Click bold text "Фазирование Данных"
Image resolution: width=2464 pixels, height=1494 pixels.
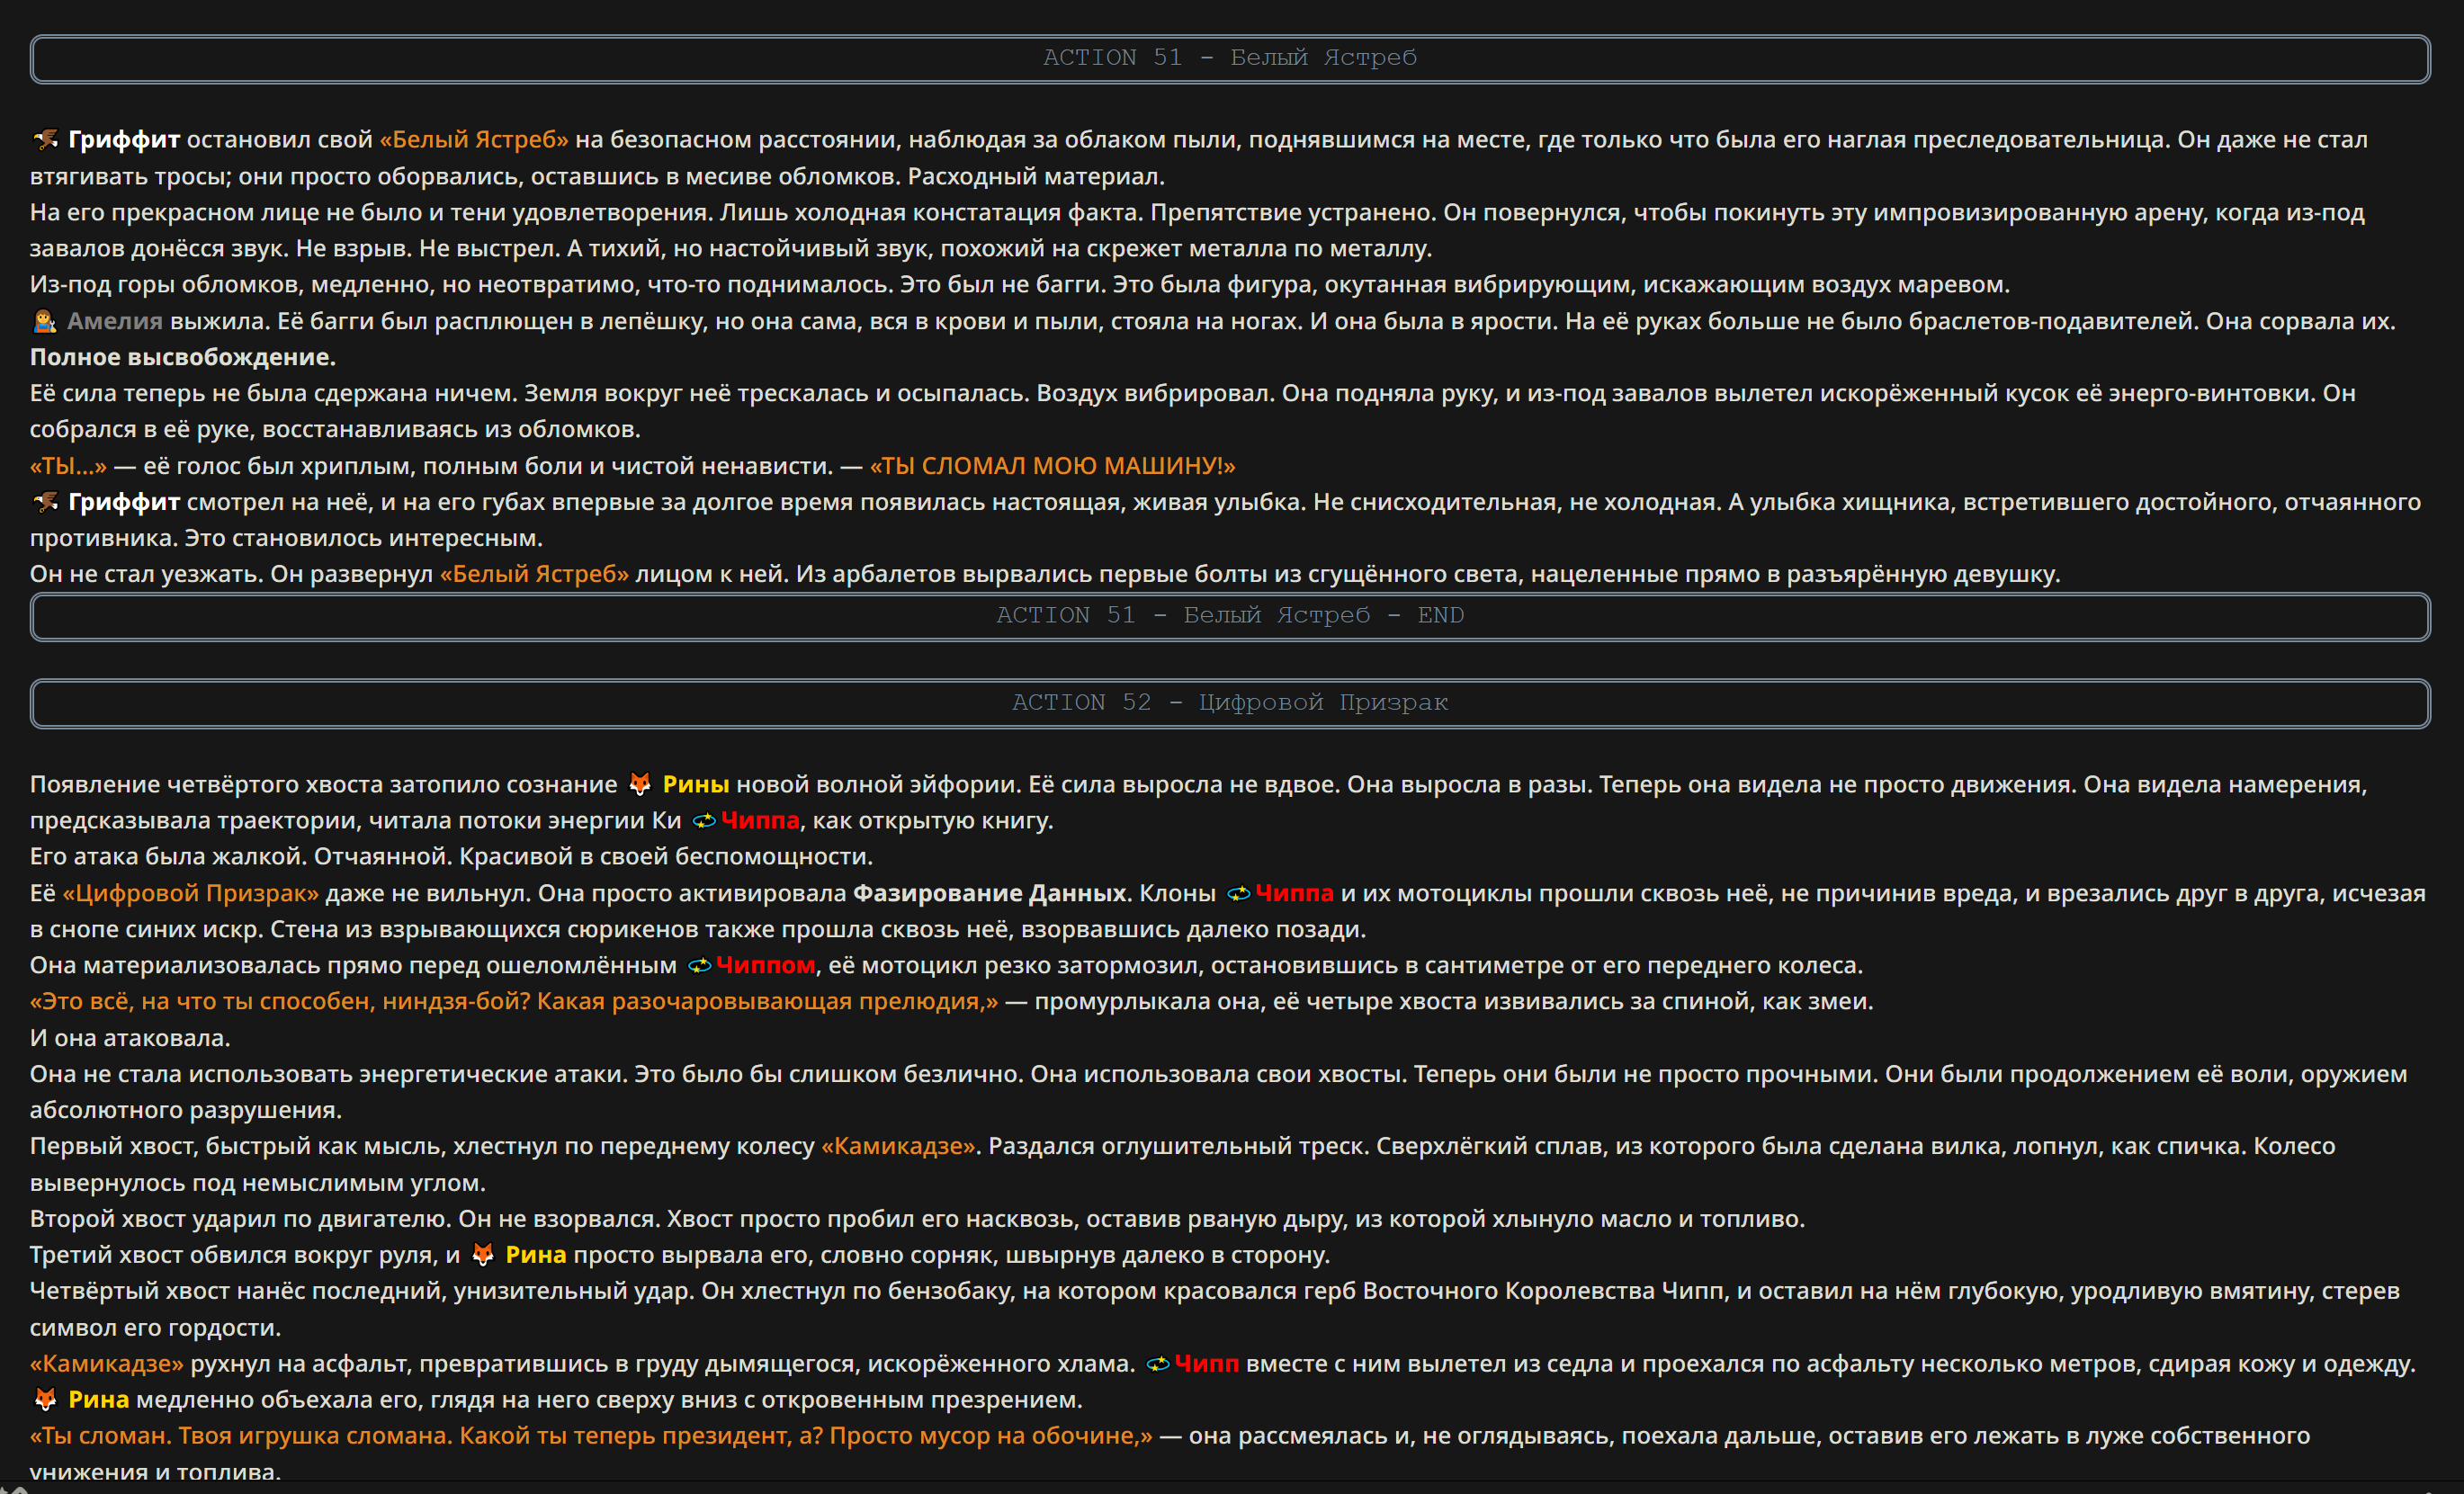[x=990, y=893]
